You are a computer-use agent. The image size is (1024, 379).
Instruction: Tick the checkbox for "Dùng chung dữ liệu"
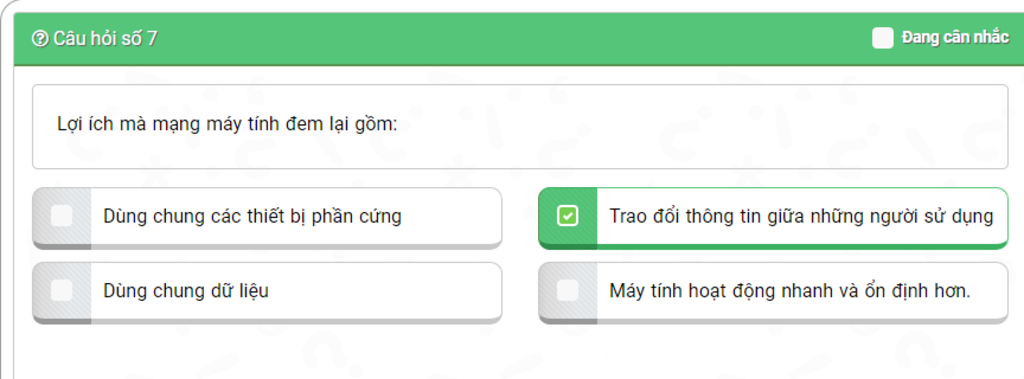pyautogui.click(x=61, y=290)
